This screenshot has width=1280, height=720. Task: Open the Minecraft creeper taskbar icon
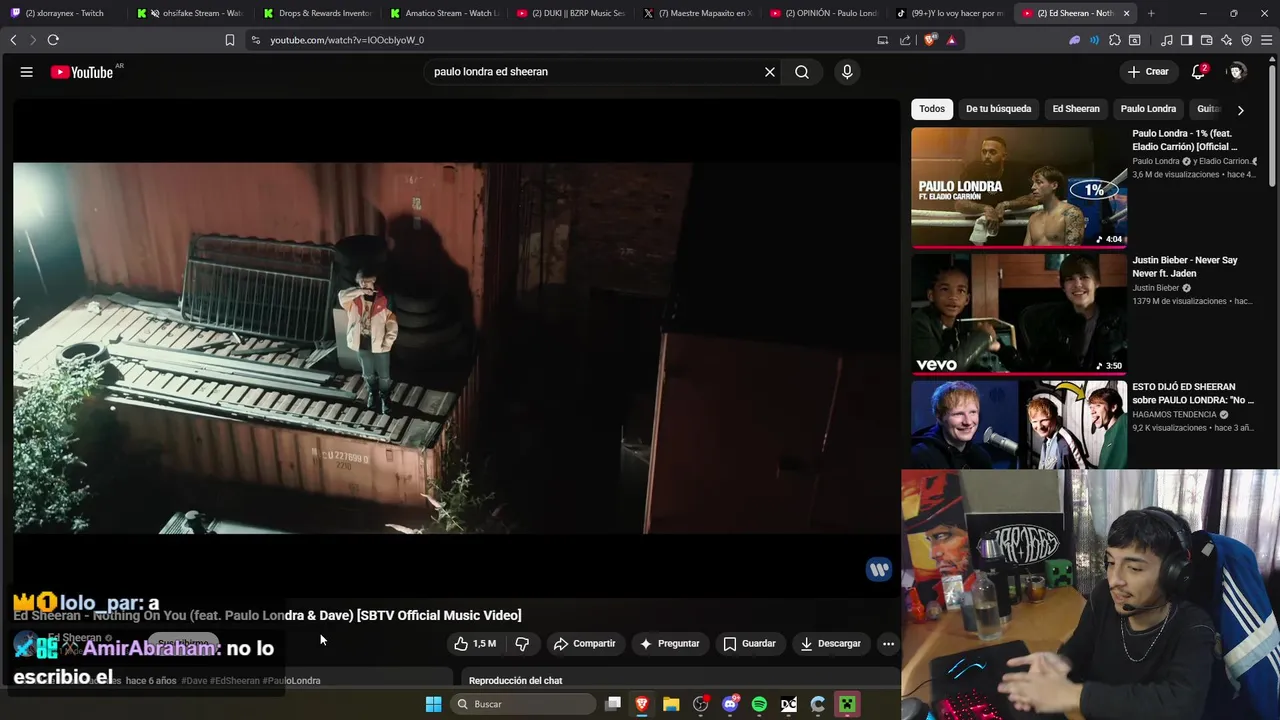[847, 704]
